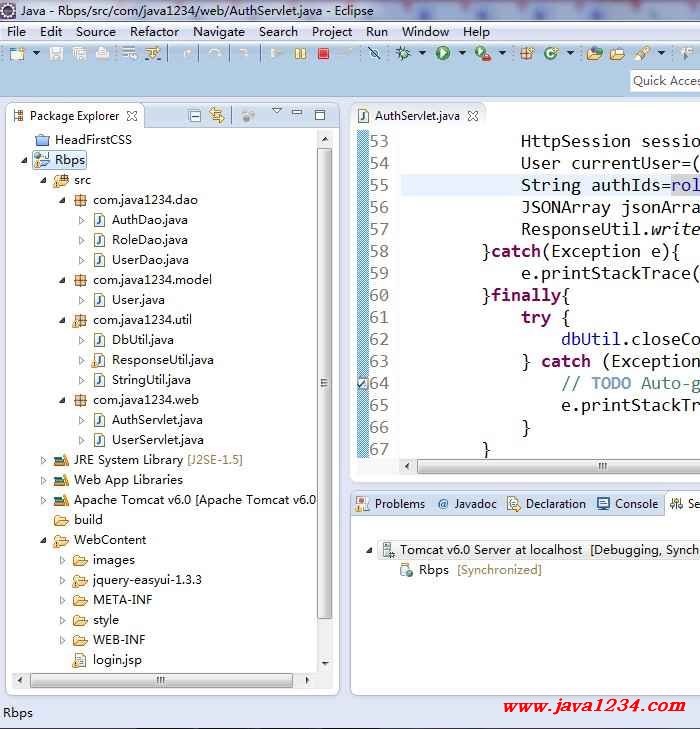This screenshot has width=700, height=729.
Task: Collapse the com.java1234.model package
Action: point(62,280)
